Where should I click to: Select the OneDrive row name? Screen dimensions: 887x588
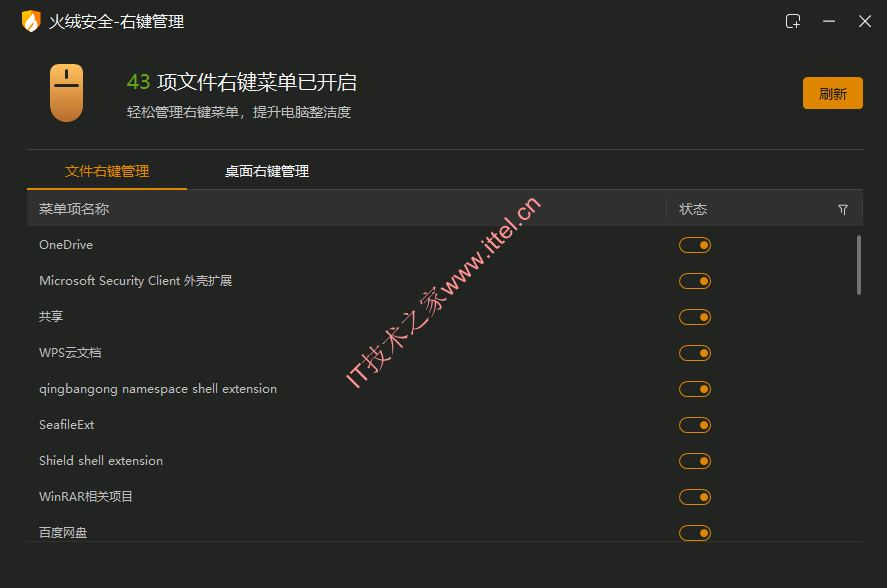66,244
